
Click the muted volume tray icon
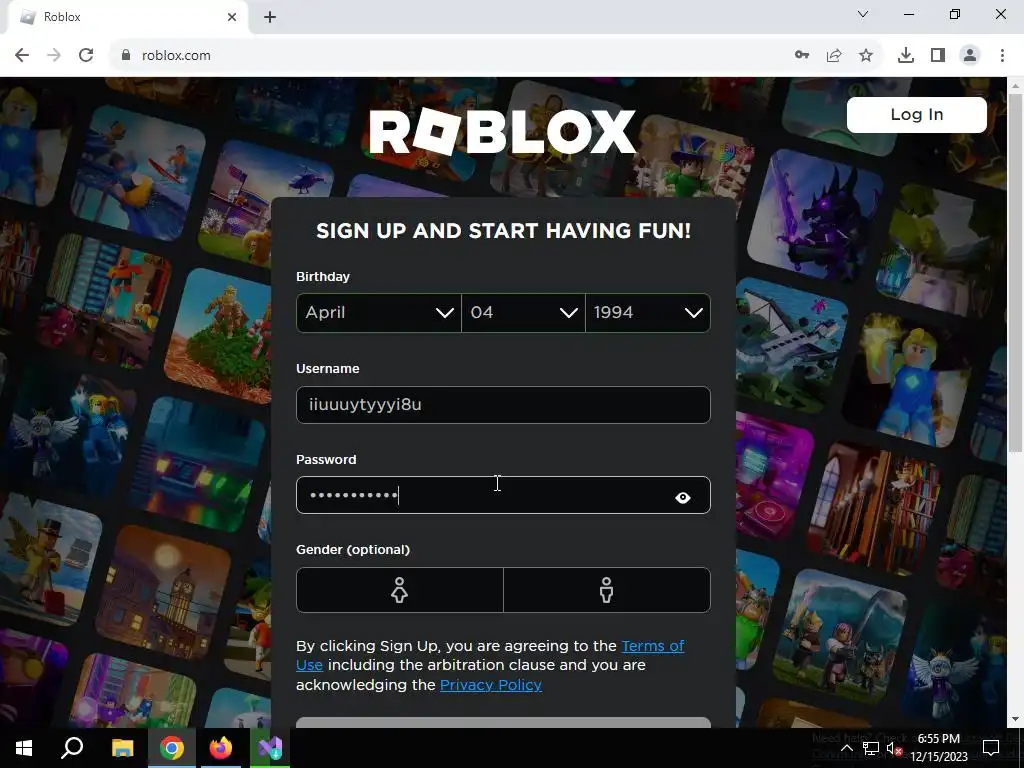click(894, 748)
